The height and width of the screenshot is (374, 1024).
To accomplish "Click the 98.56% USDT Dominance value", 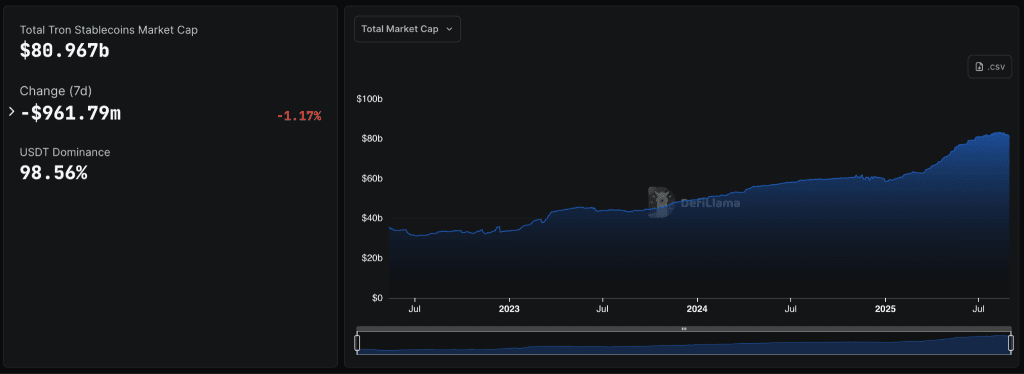I will coord(54,173).
